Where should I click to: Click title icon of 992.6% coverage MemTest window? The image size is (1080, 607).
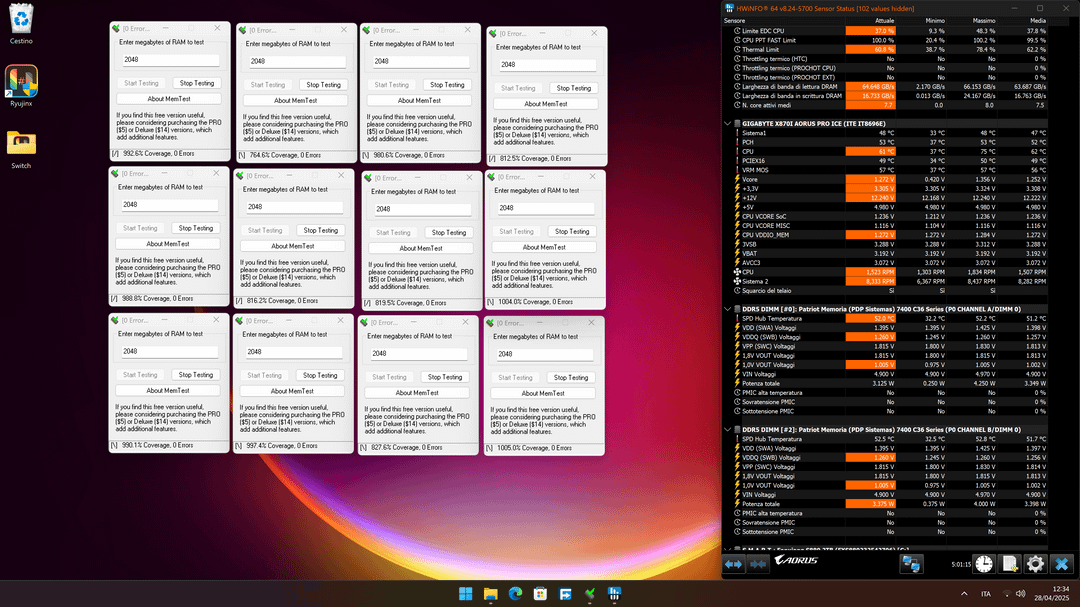pos(116,29)
